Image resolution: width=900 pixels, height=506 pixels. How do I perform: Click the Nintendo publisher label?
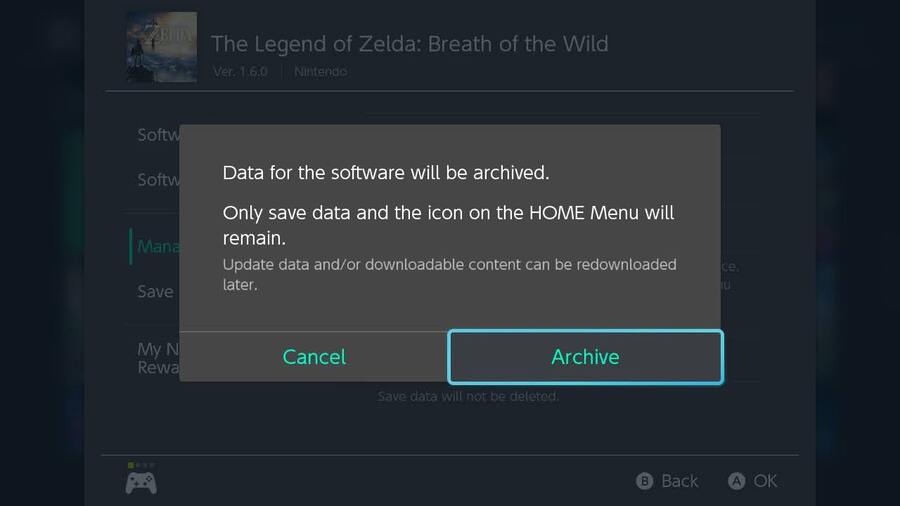[x=320, y=72]
